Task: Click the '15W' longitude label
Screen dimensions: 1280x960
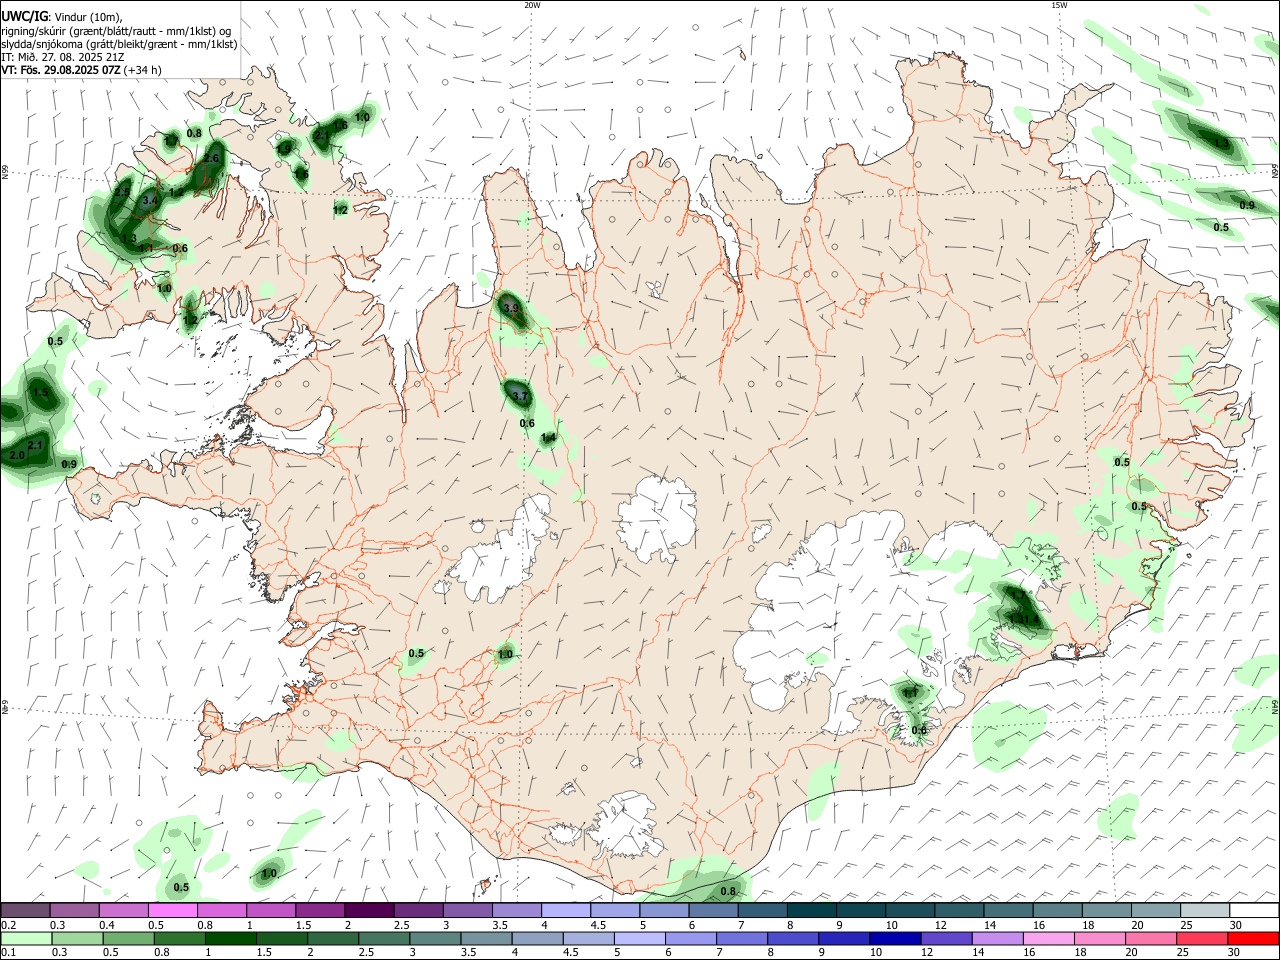Action: tap(1059, 5)
